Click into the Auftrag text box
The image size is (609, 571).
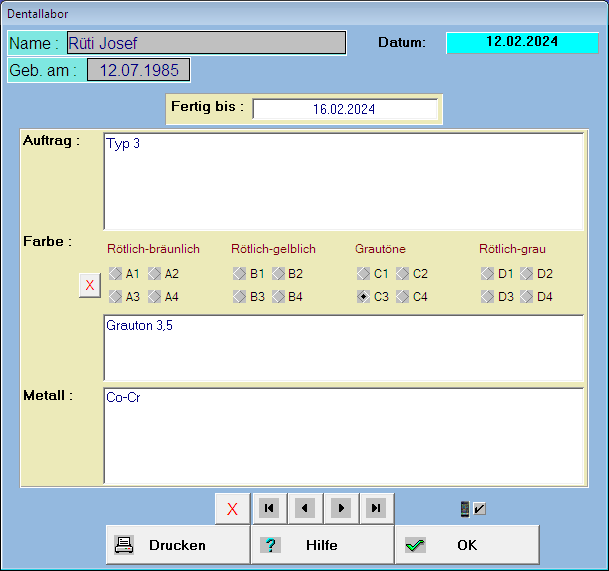point(343,181)
